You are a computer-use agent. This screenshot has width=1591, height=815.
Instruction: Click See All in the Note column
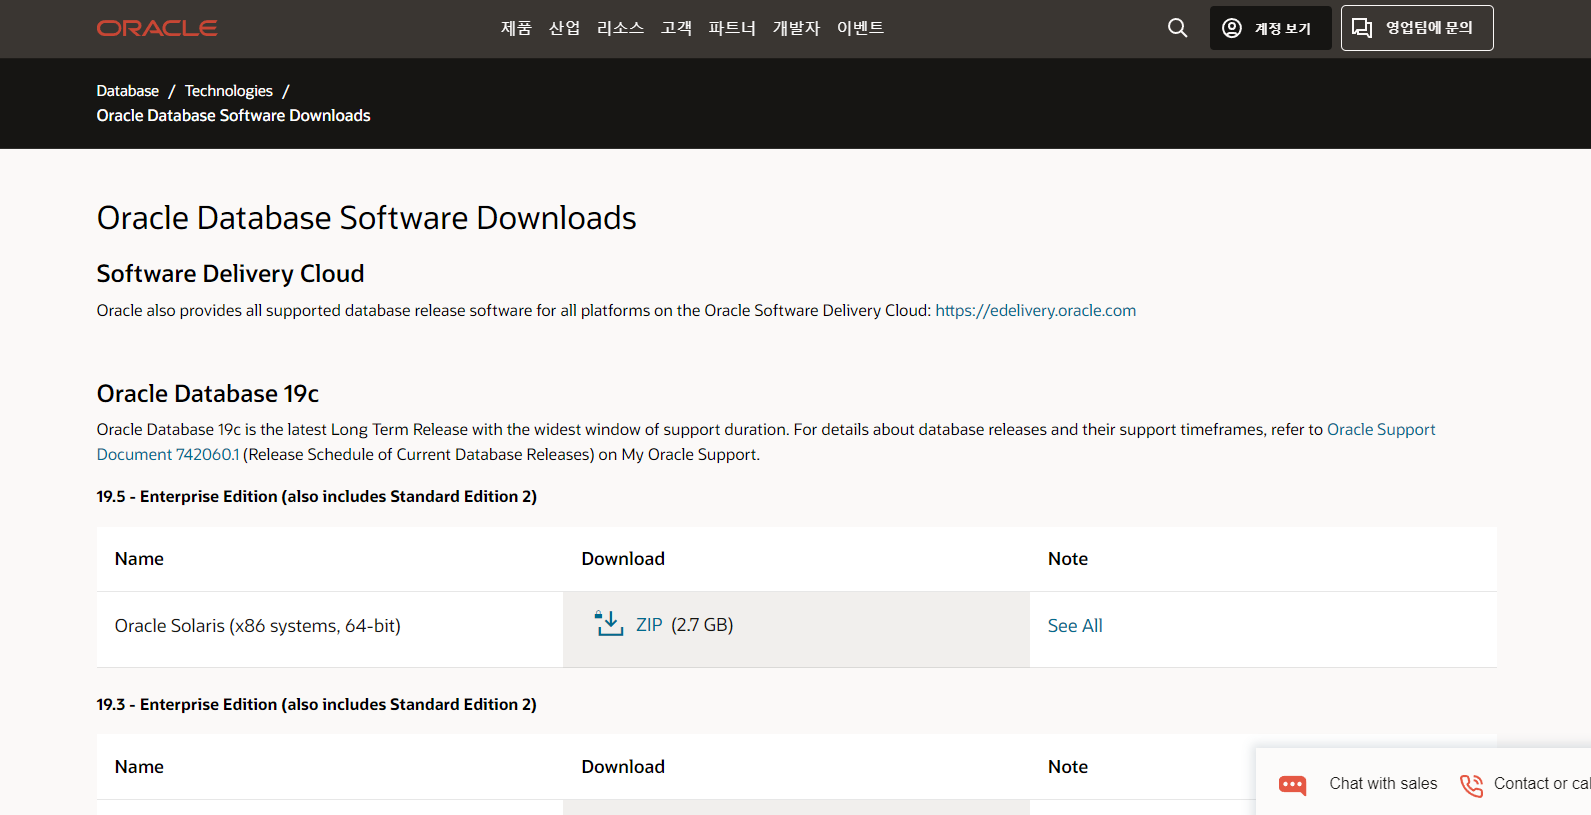tap(1075, 626)
